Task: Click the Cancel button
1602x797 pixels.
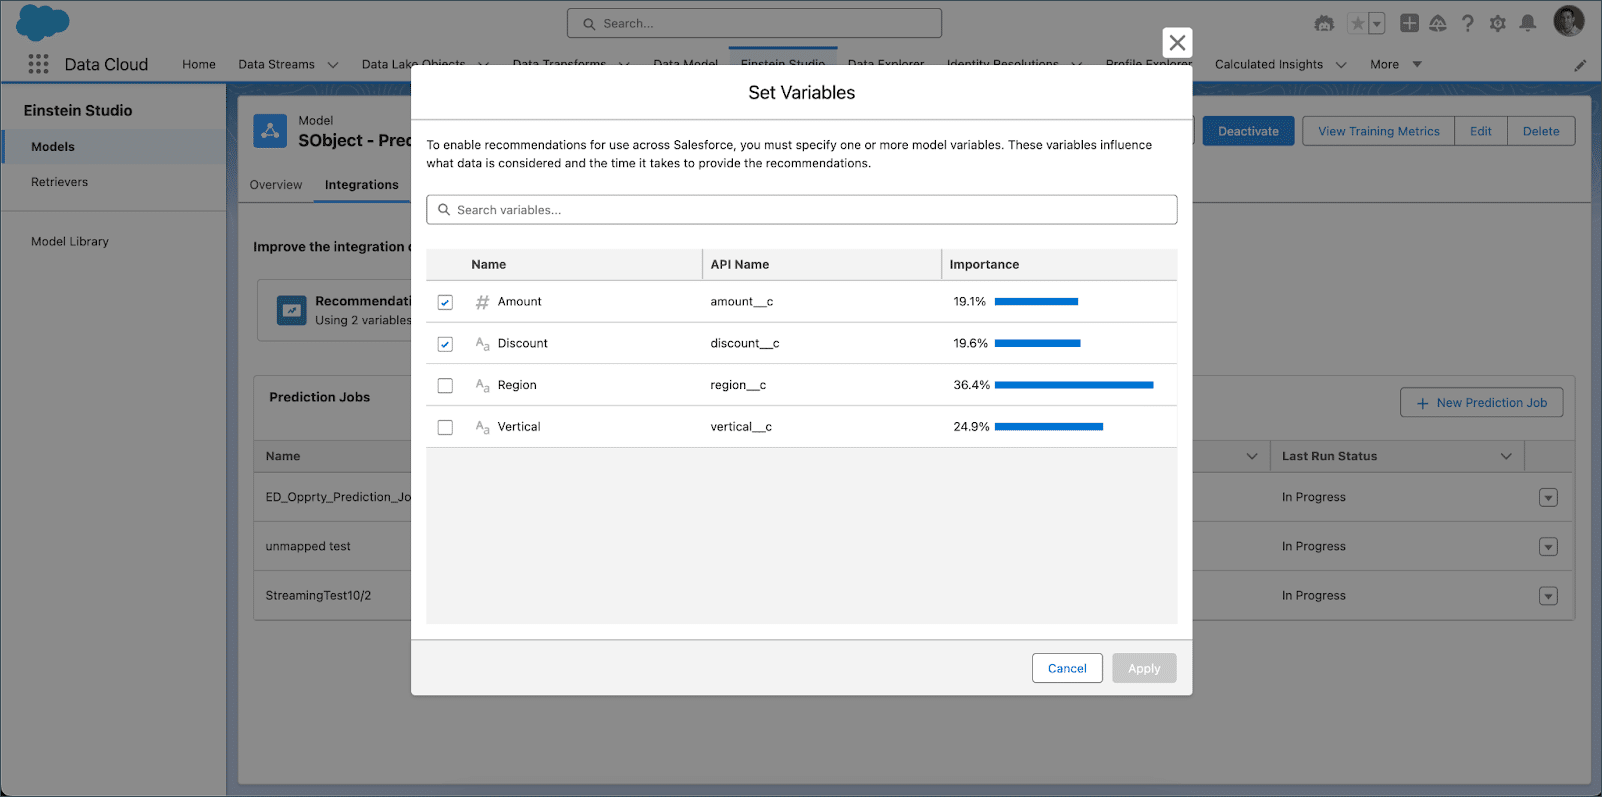Action: [x=1067, y=668]
